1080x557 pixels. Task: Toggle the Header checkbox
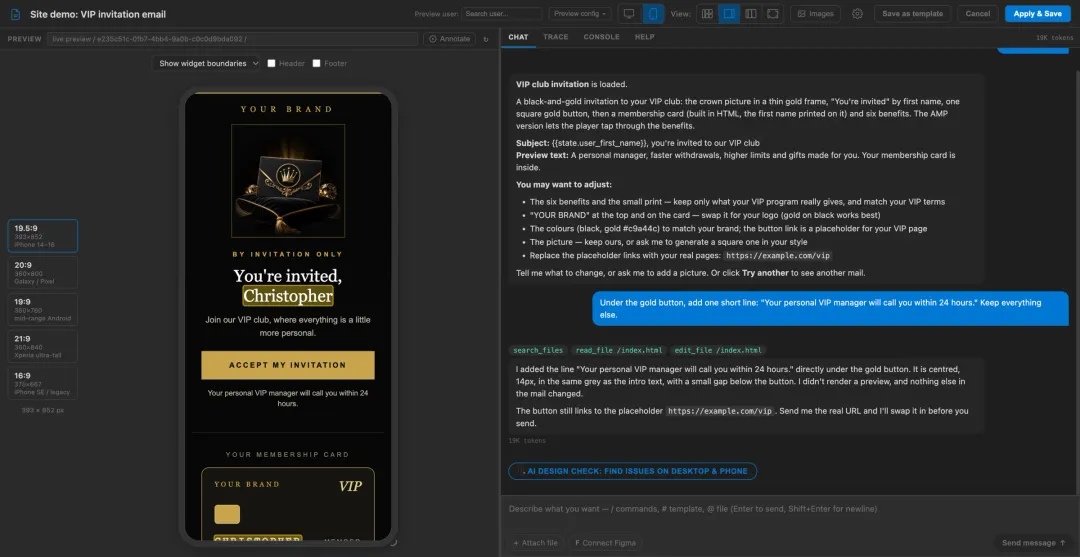click(x=271, y=63)
